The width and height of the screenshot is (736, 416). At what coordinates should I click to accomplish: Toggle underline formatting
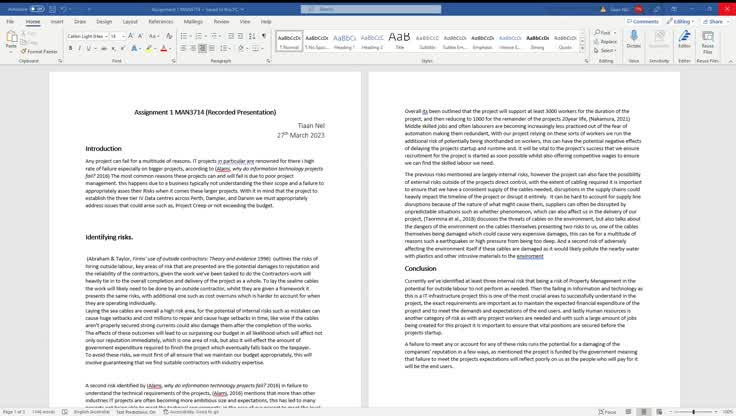(x=88, y=47)
